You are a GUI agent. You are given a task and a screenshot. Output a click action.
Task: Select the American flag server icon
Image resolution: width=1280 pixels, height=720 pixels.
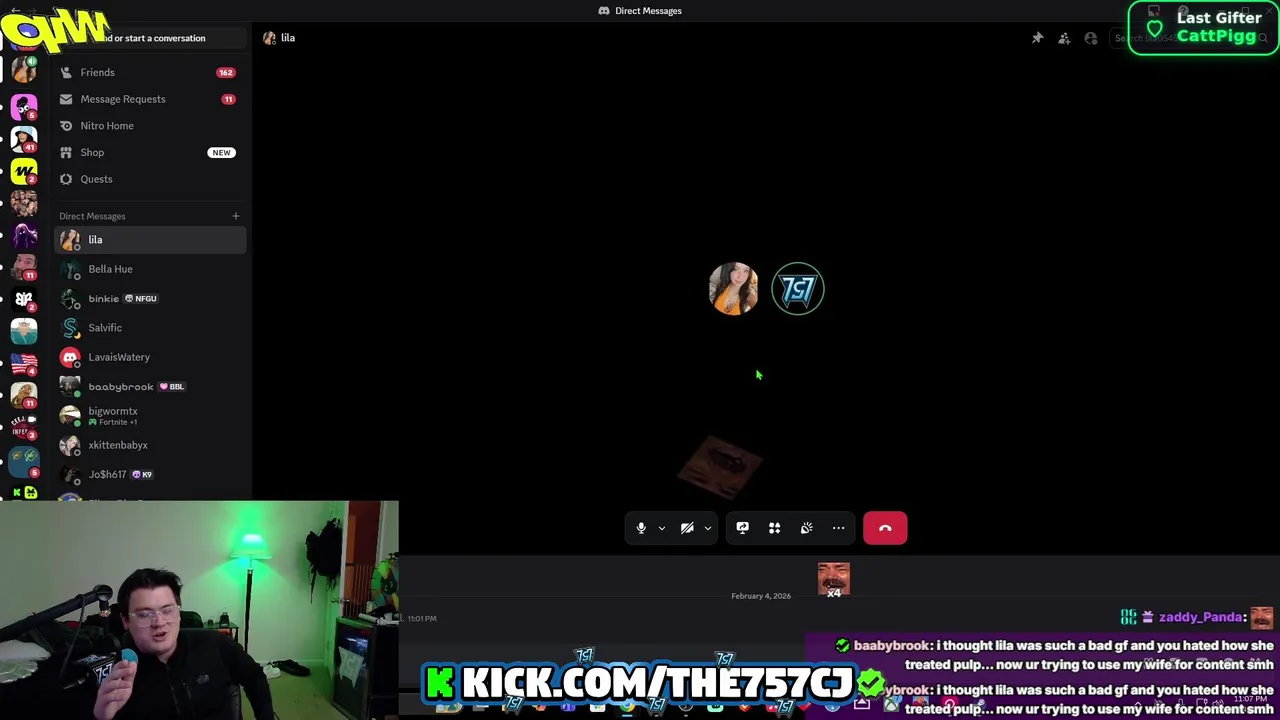click(24, 364)
